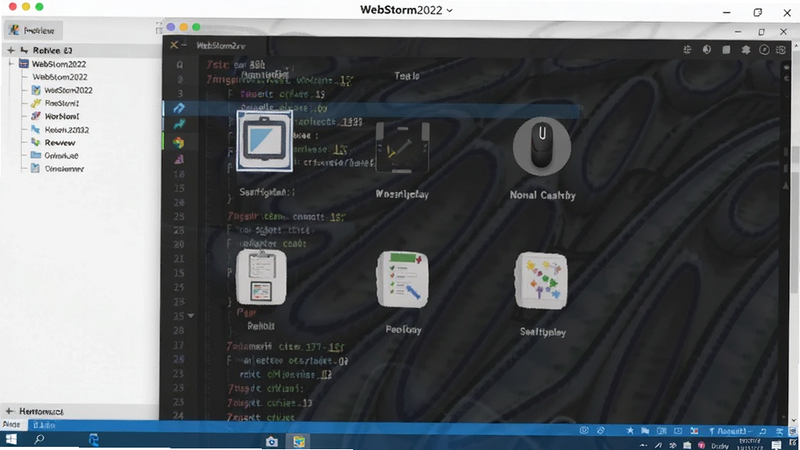The image size is (800, 450).
Task: Click the half-circle contrast icon in the editor toolbar
Action: click(707, 49)
